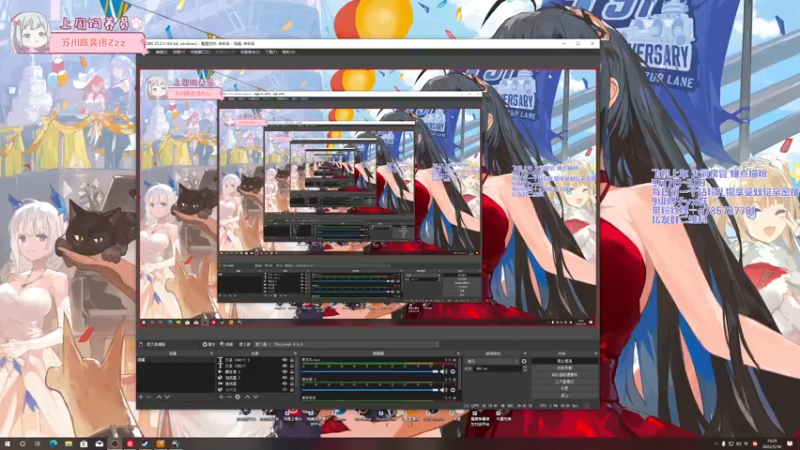The height and width of the screenshot is (450, 800).
Task: Click 退出 exit button in controls
Action: (x=564, y=395)
